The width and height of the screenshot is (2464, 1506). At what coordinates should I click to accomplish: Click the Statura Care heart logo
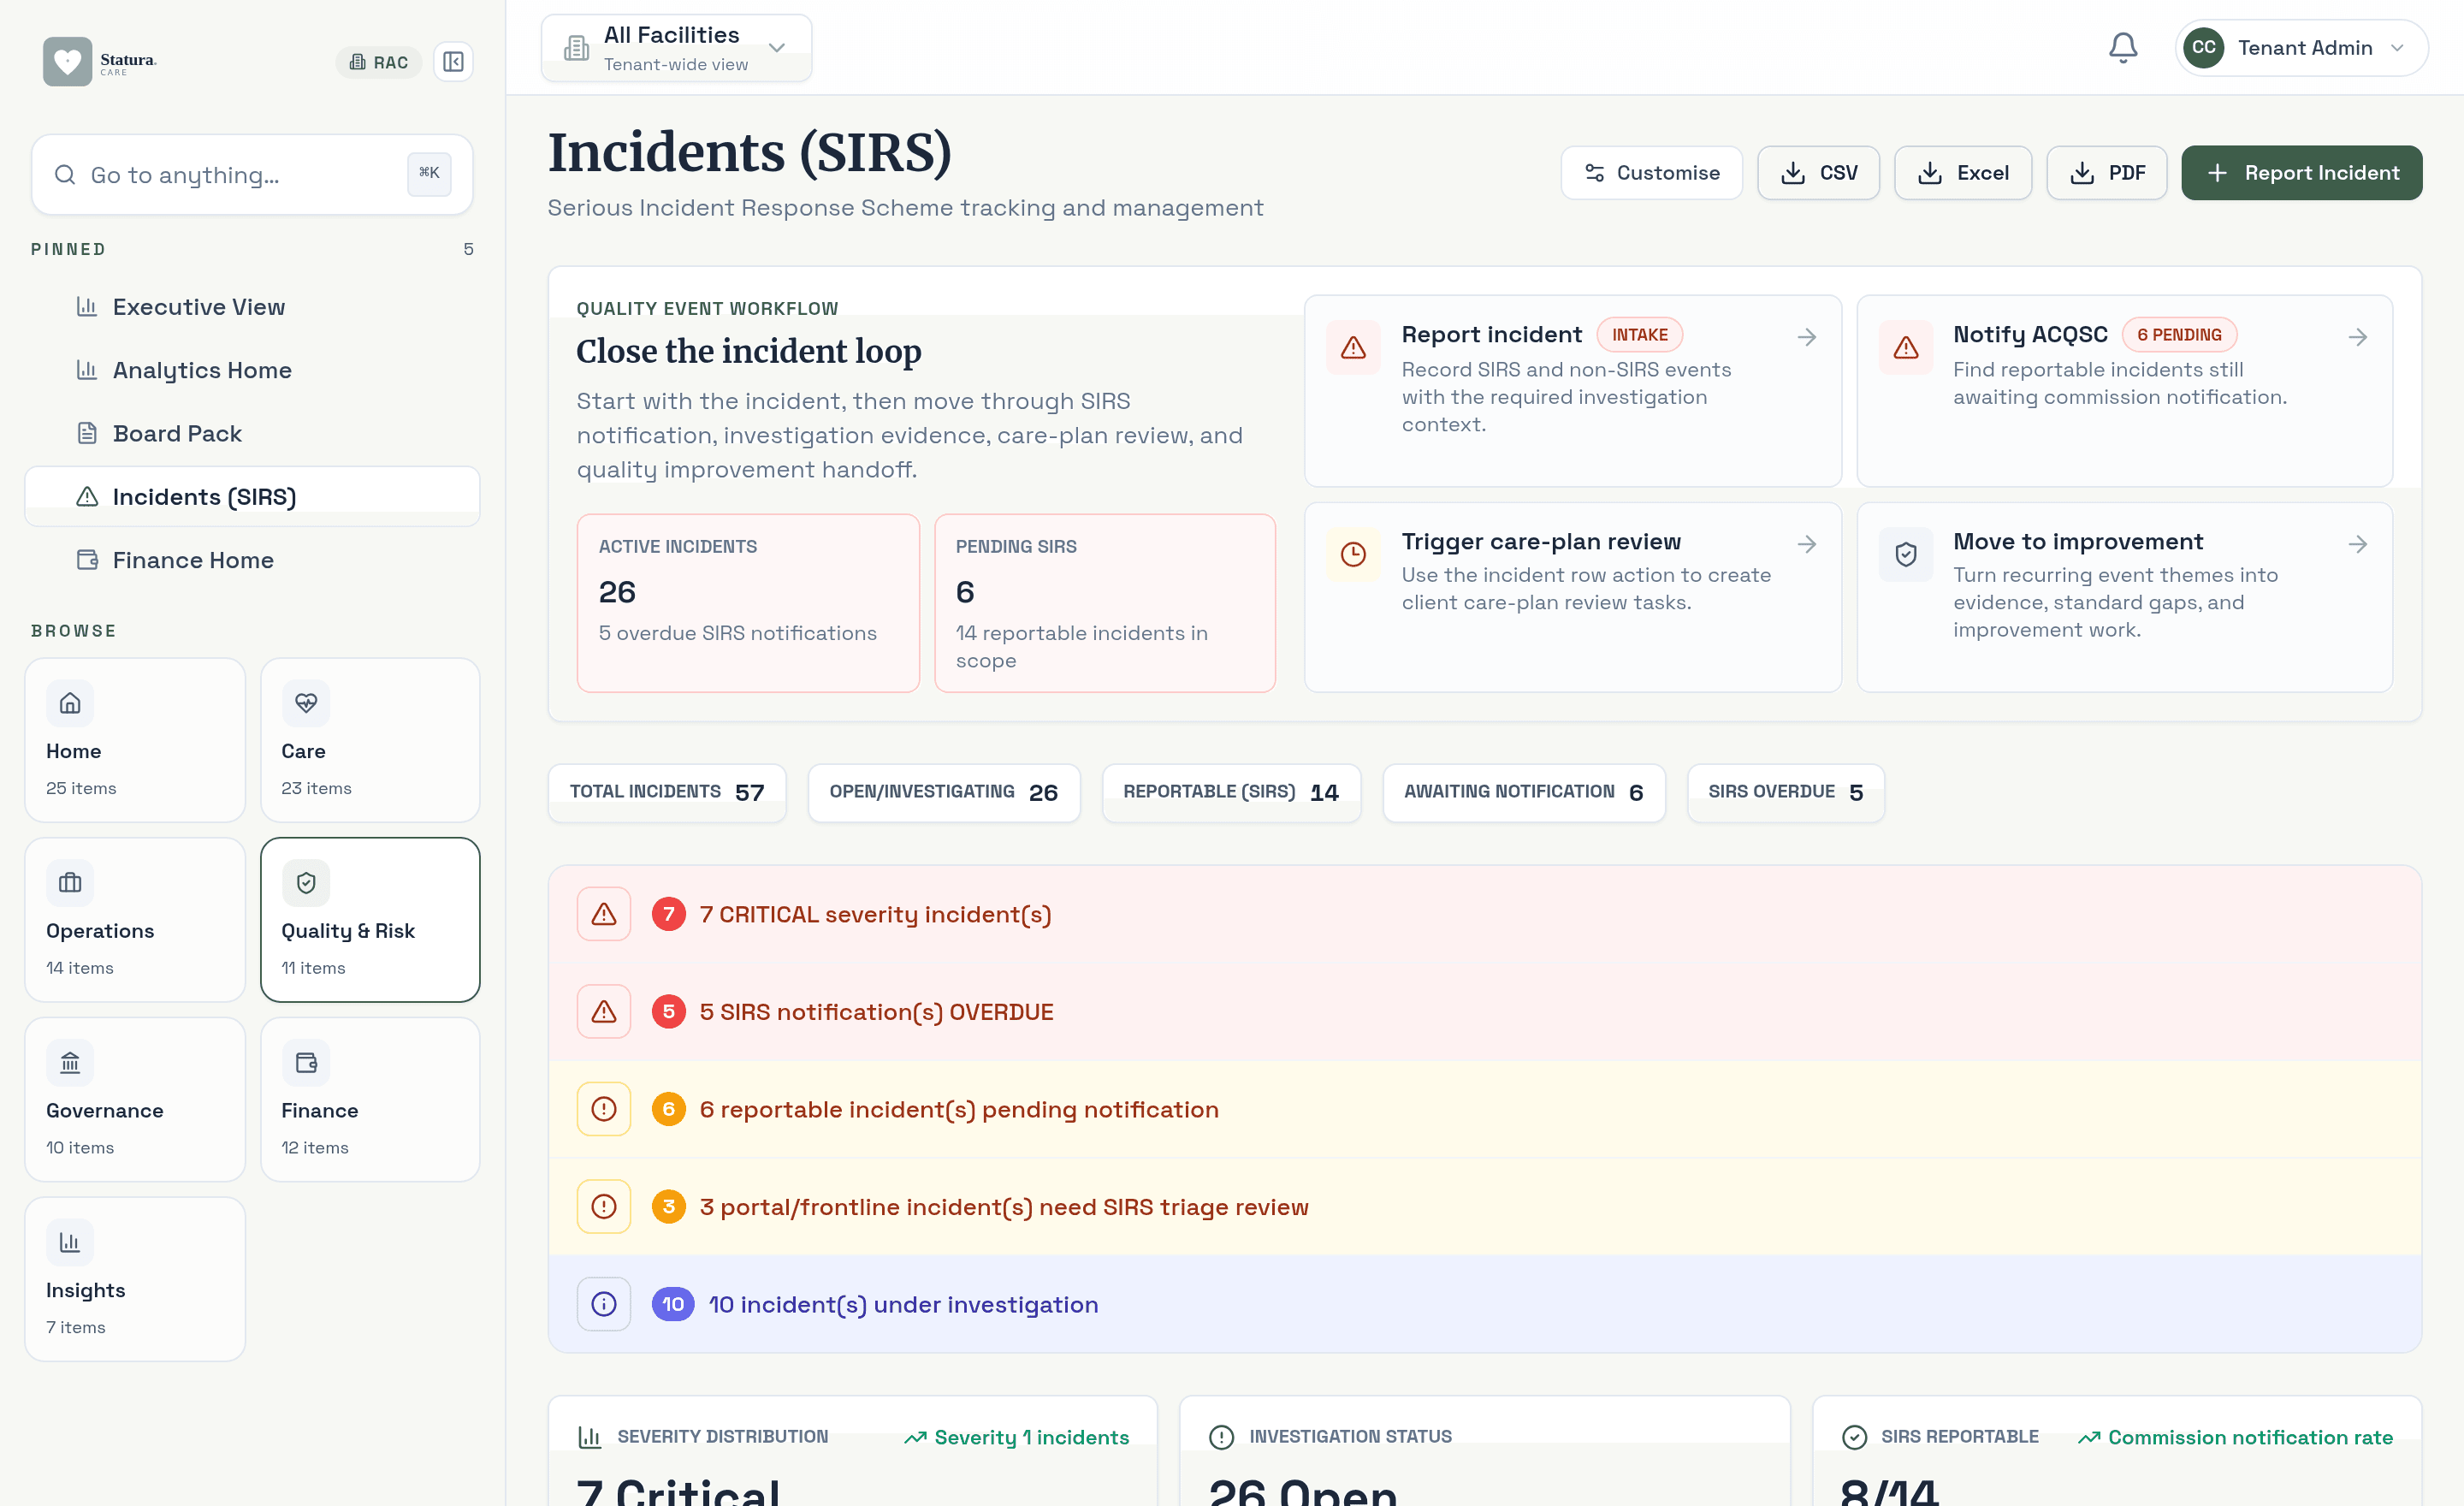[x=67, y=61]
